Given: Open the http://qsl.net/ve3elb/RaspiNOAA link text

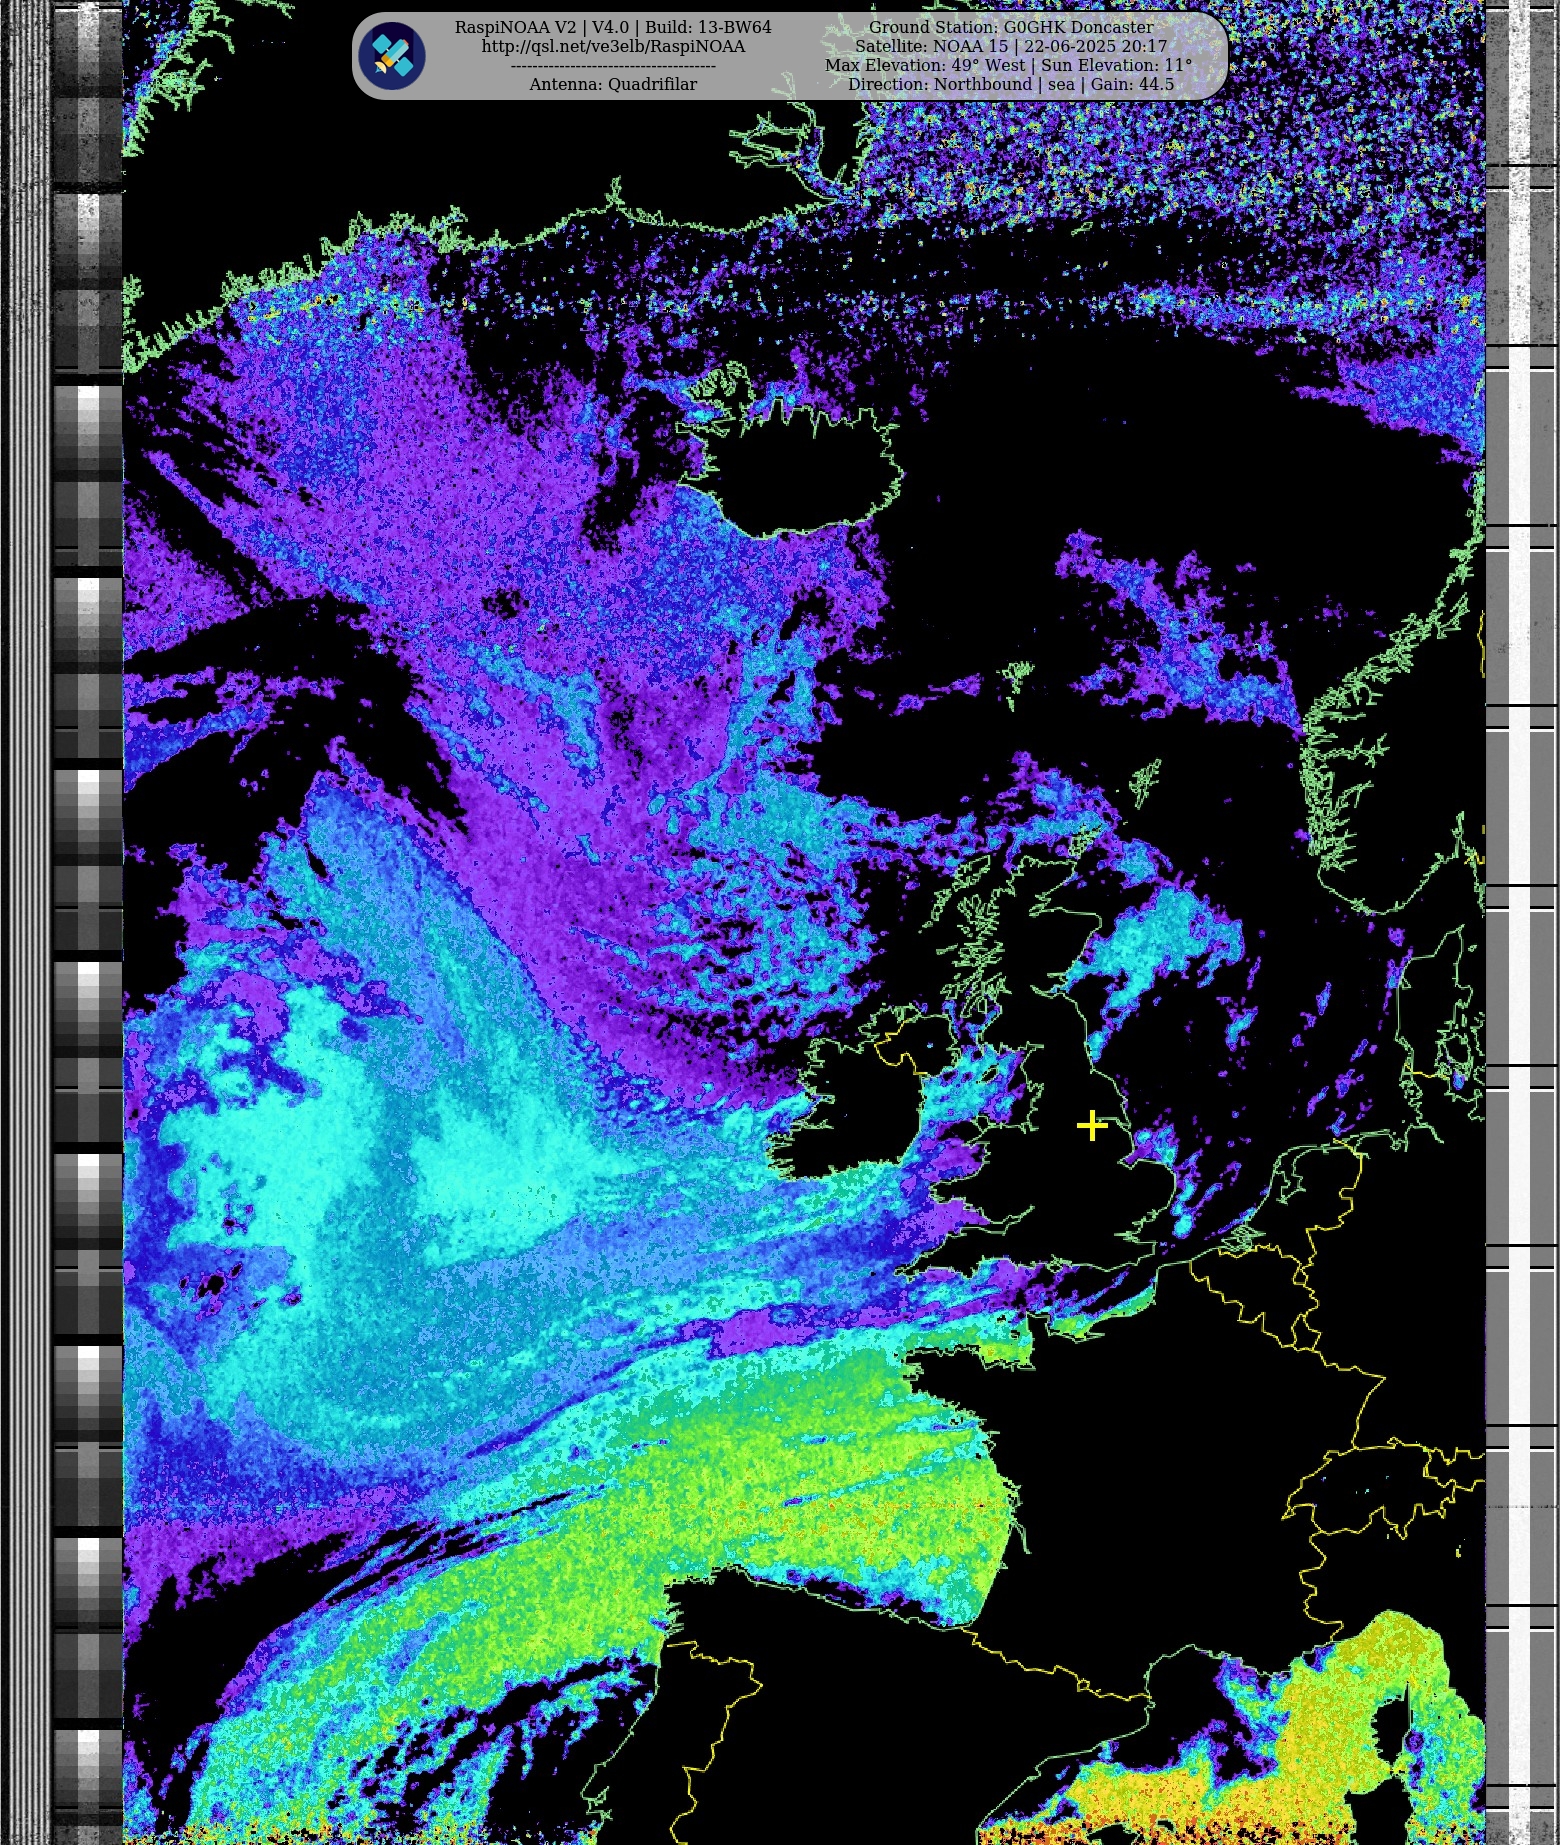Looking at the screenshot, I should 613,46.
